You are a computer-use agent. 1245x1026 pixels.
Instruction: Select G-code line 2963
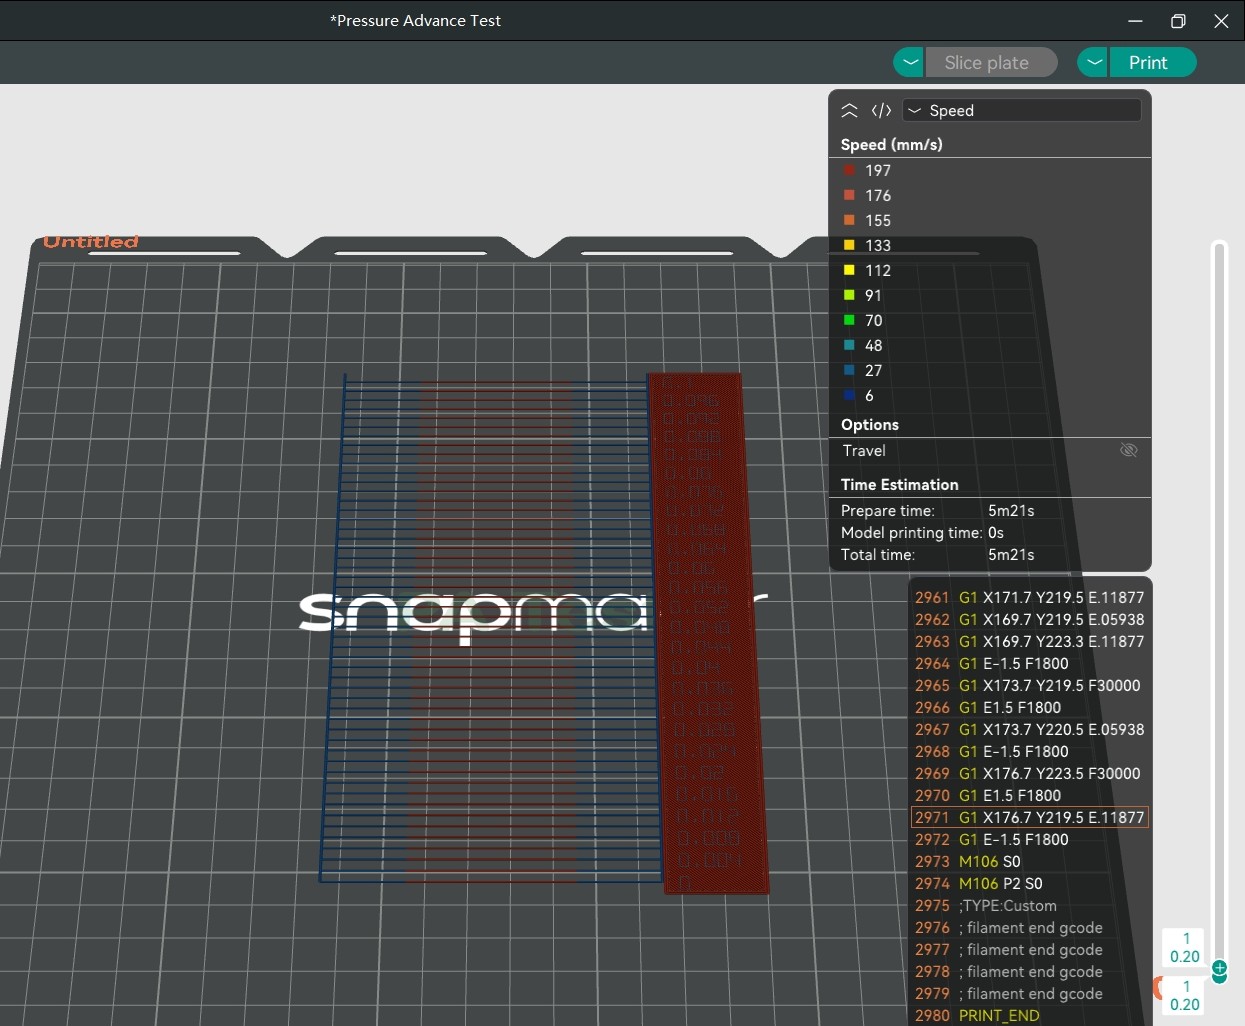(1029, 641)
